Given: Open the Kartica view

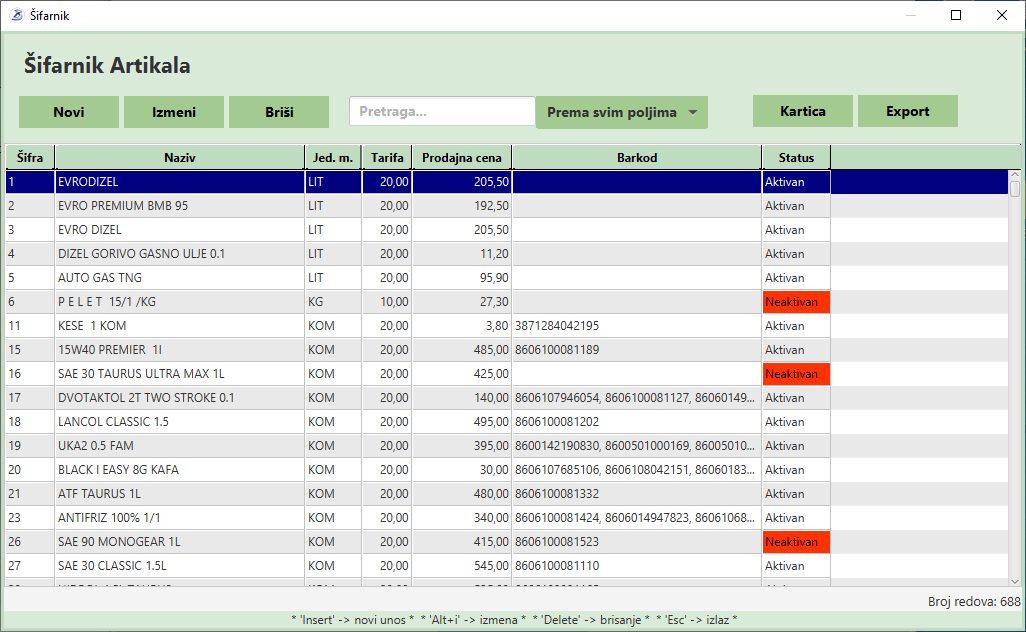Looking at the screenshot, I should pyautogui.click(x=803, y=111).
